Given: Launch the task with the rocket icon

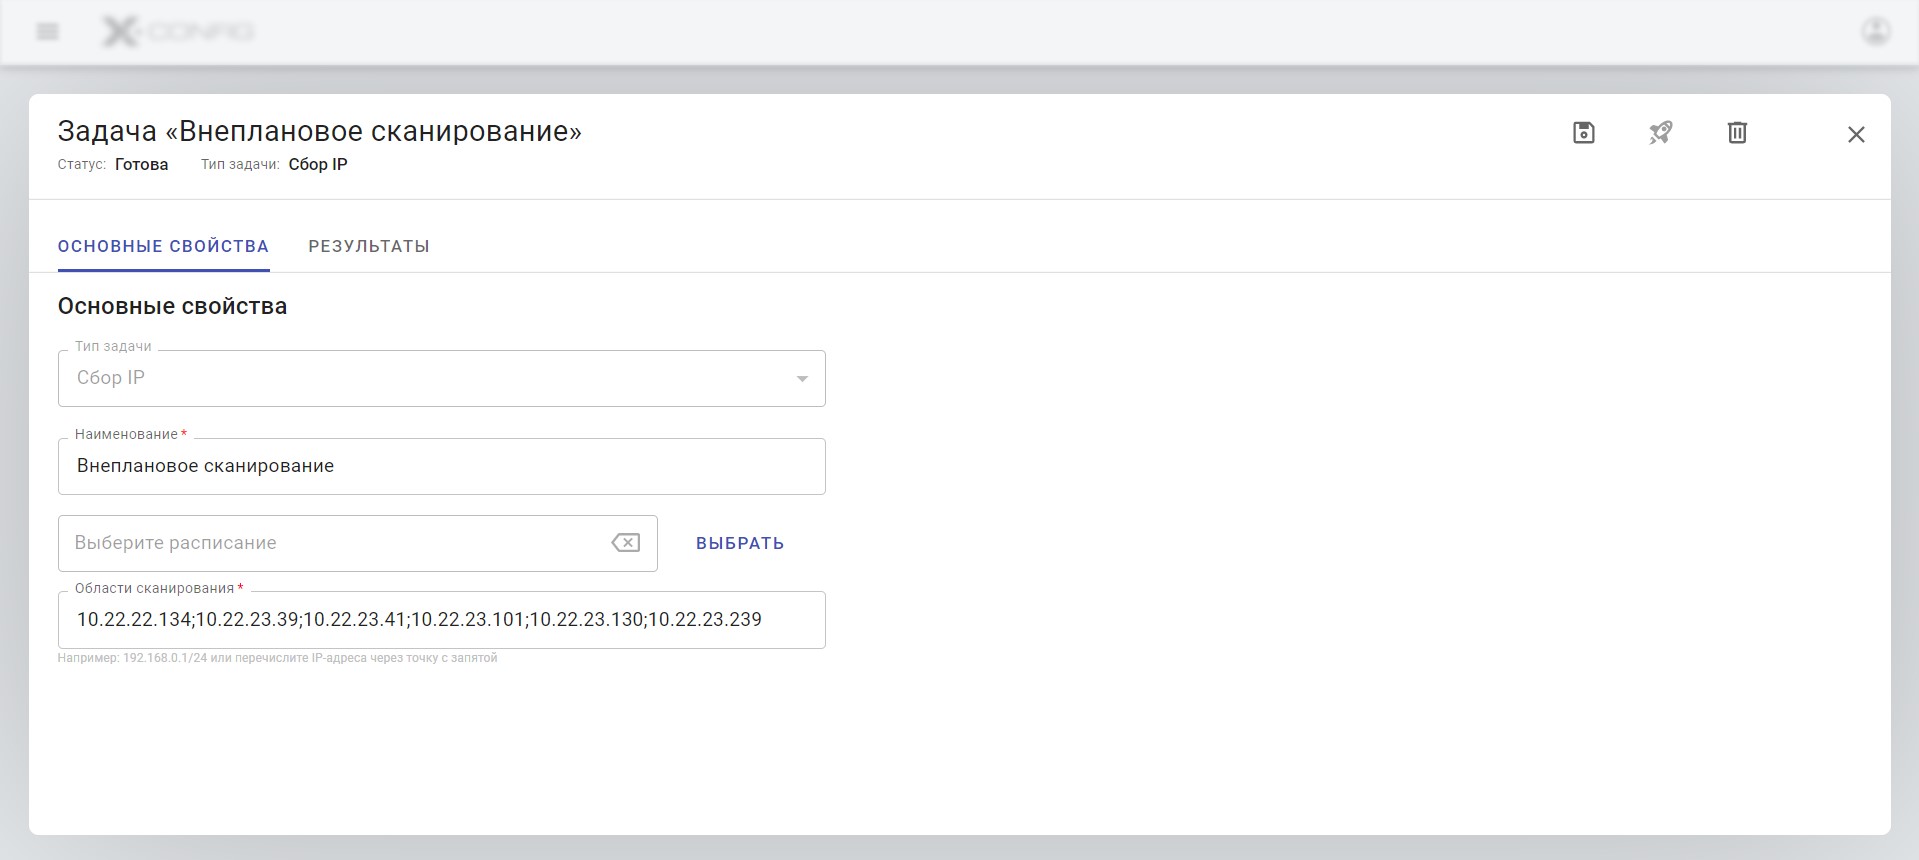Looking at the screenshot, I should [x=1661, y=133].
